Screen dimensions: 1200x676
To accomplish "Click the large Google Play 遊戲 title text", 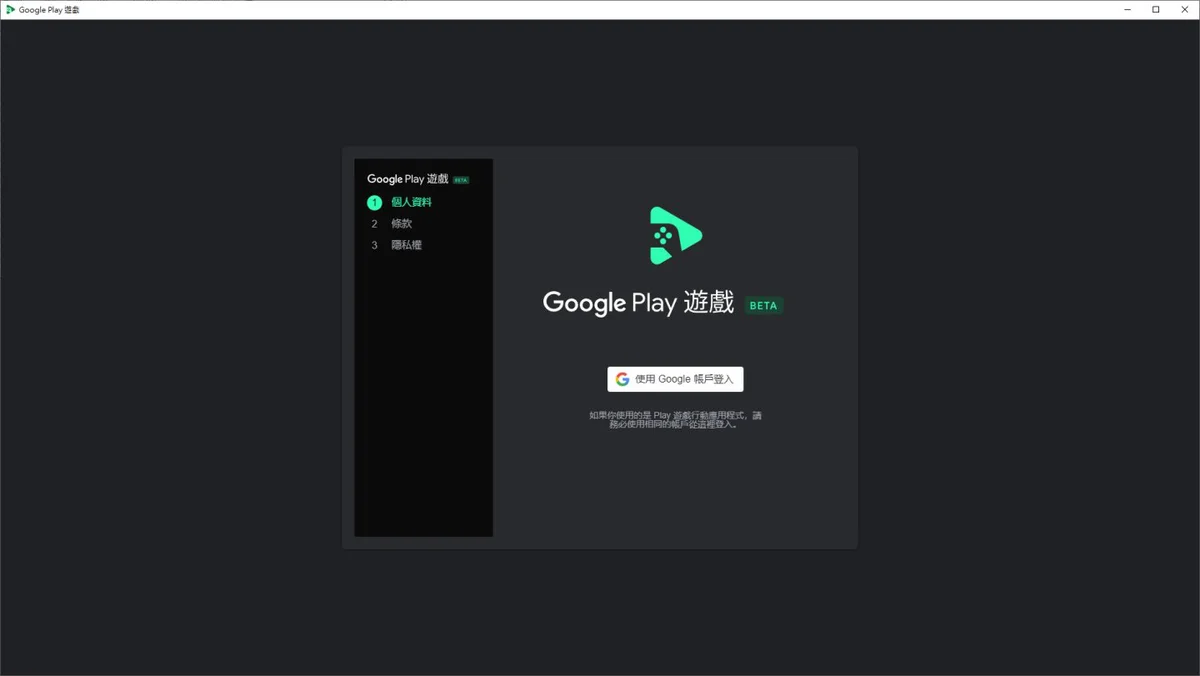I will pos(639,303).
